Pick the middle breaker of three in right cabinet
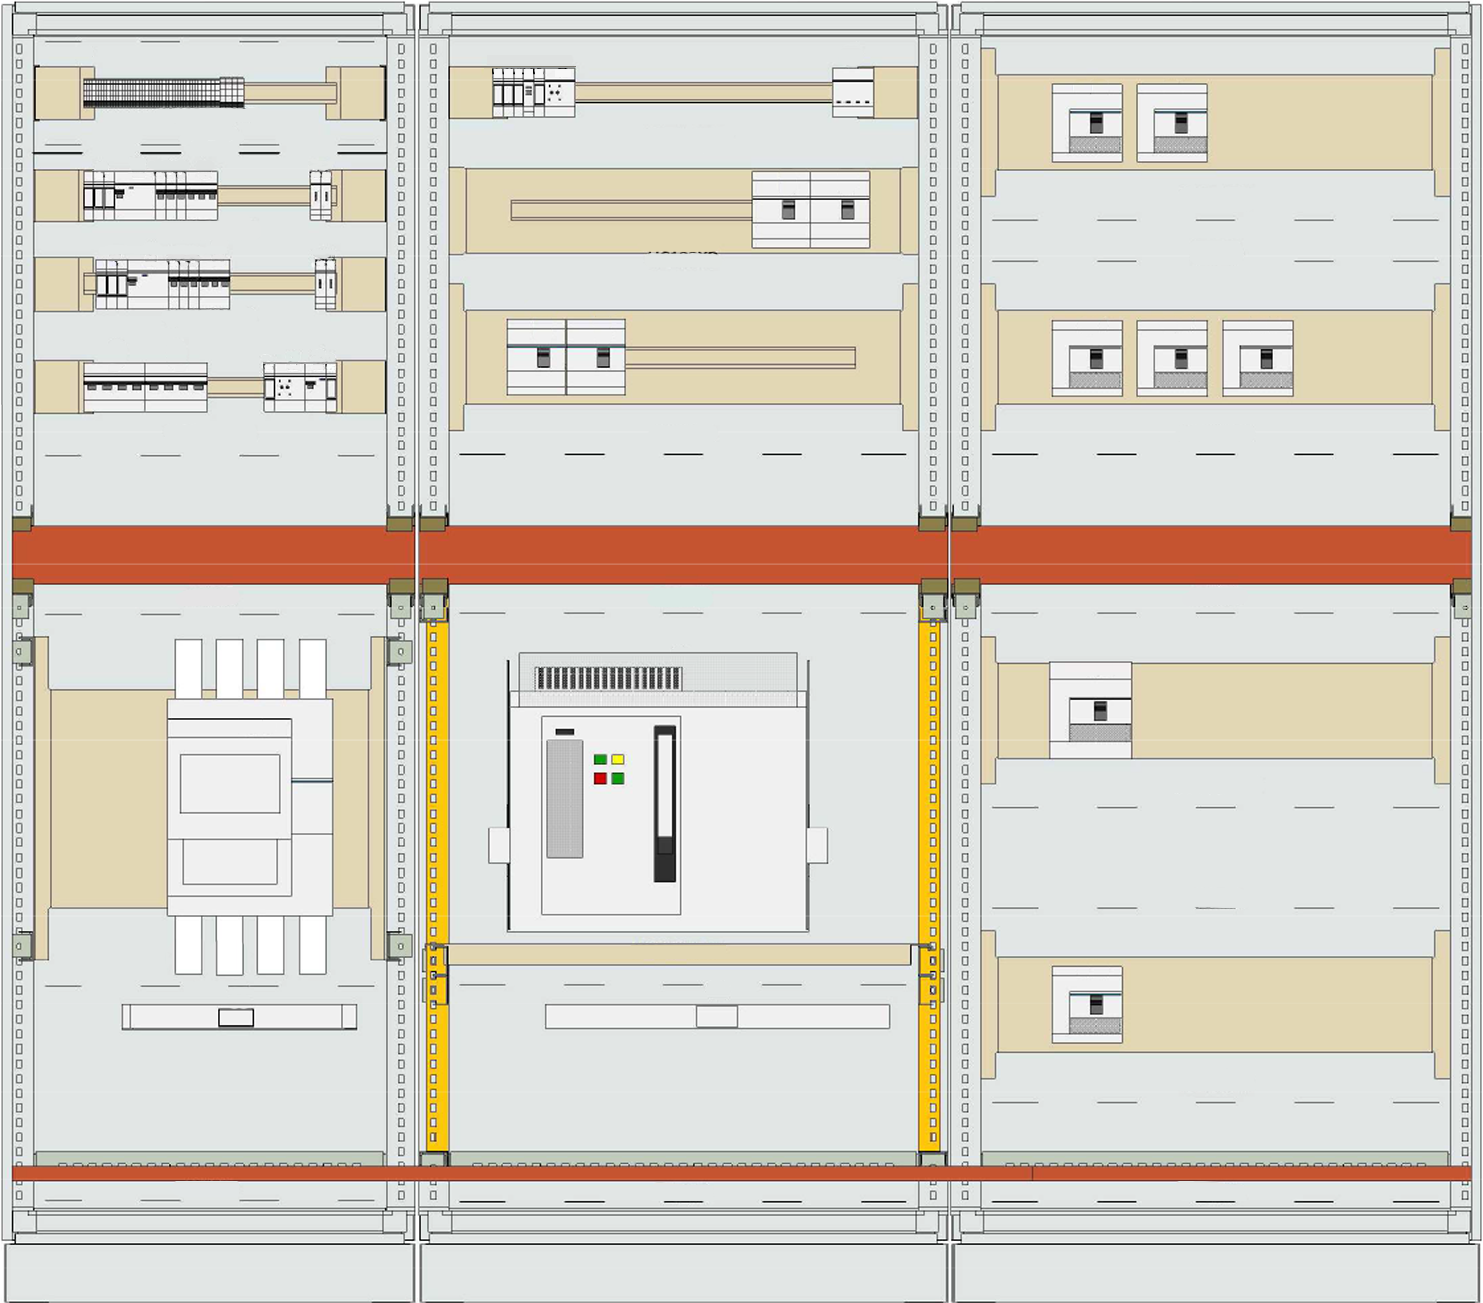This screenshot has width=1483, height=1303. [1172, 358]
